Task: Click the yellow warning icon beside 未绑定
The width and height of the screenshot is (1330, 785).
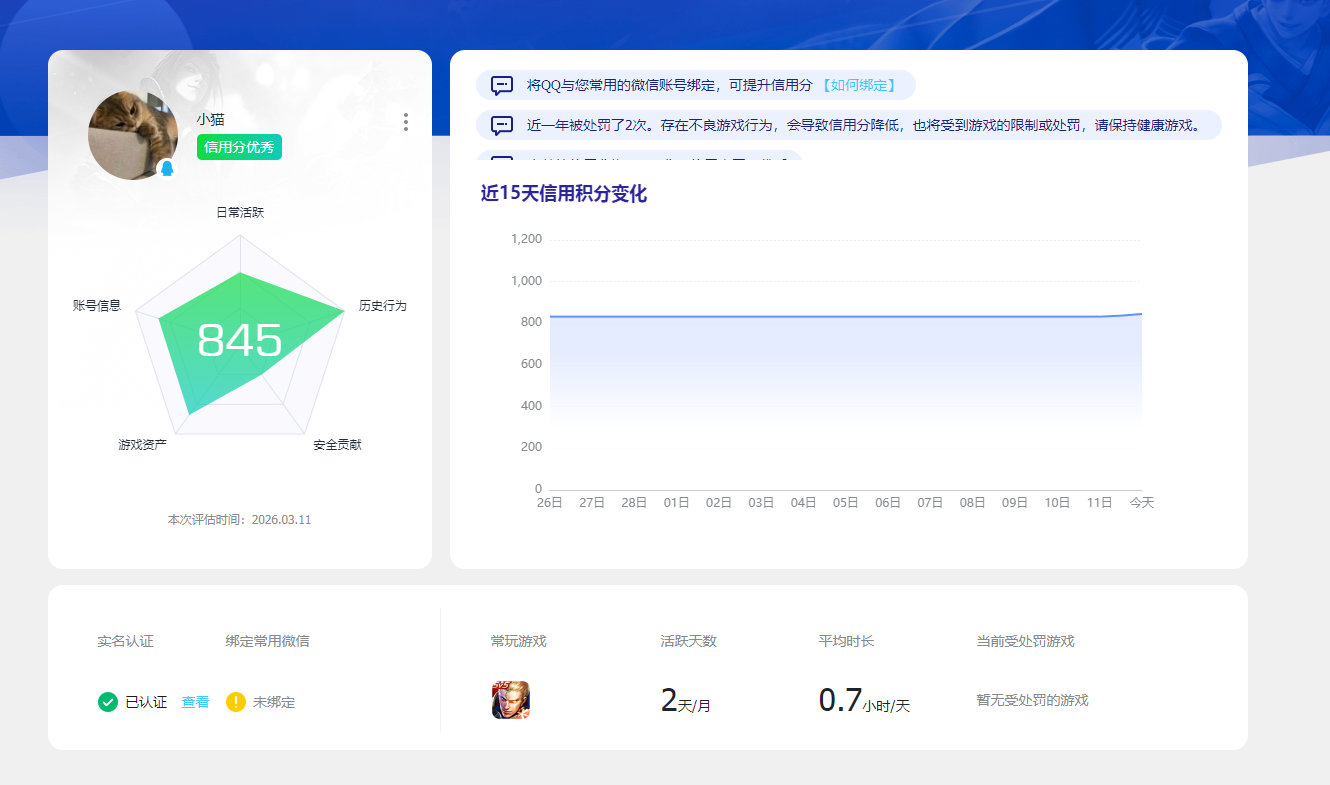Action: click(234, 702)
